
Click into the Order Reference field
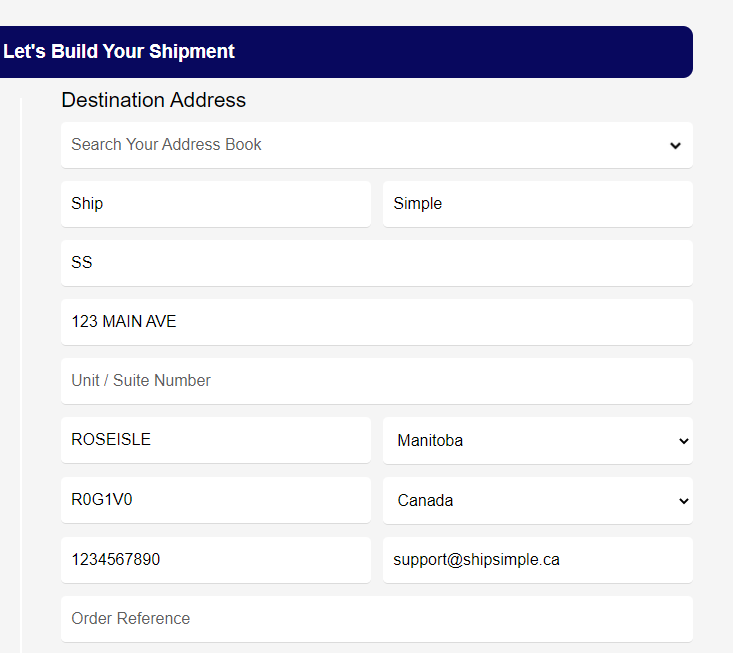(377, 619)
